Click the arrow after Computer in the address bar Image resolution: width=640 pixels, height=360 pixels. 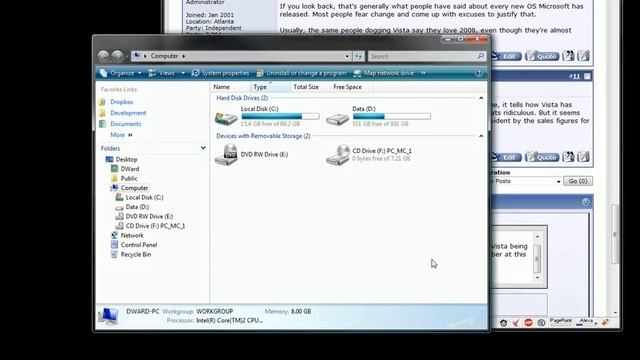[184, 56]
